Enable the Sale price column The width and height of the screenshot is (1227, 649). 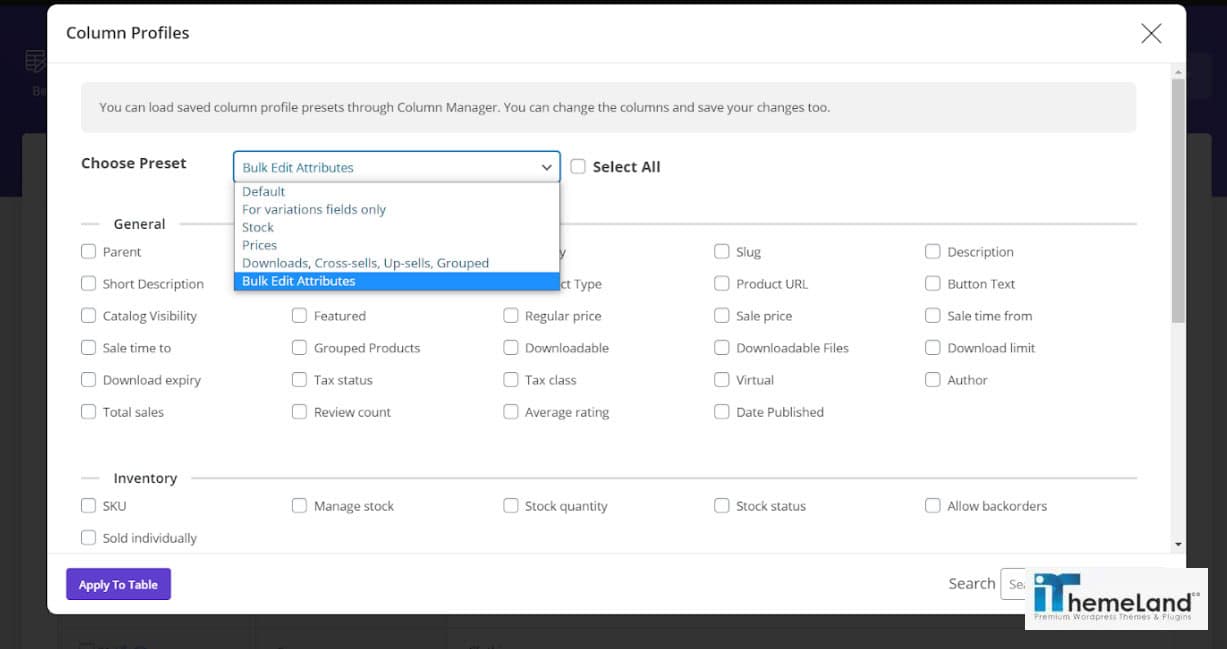(x=722, y=315)
